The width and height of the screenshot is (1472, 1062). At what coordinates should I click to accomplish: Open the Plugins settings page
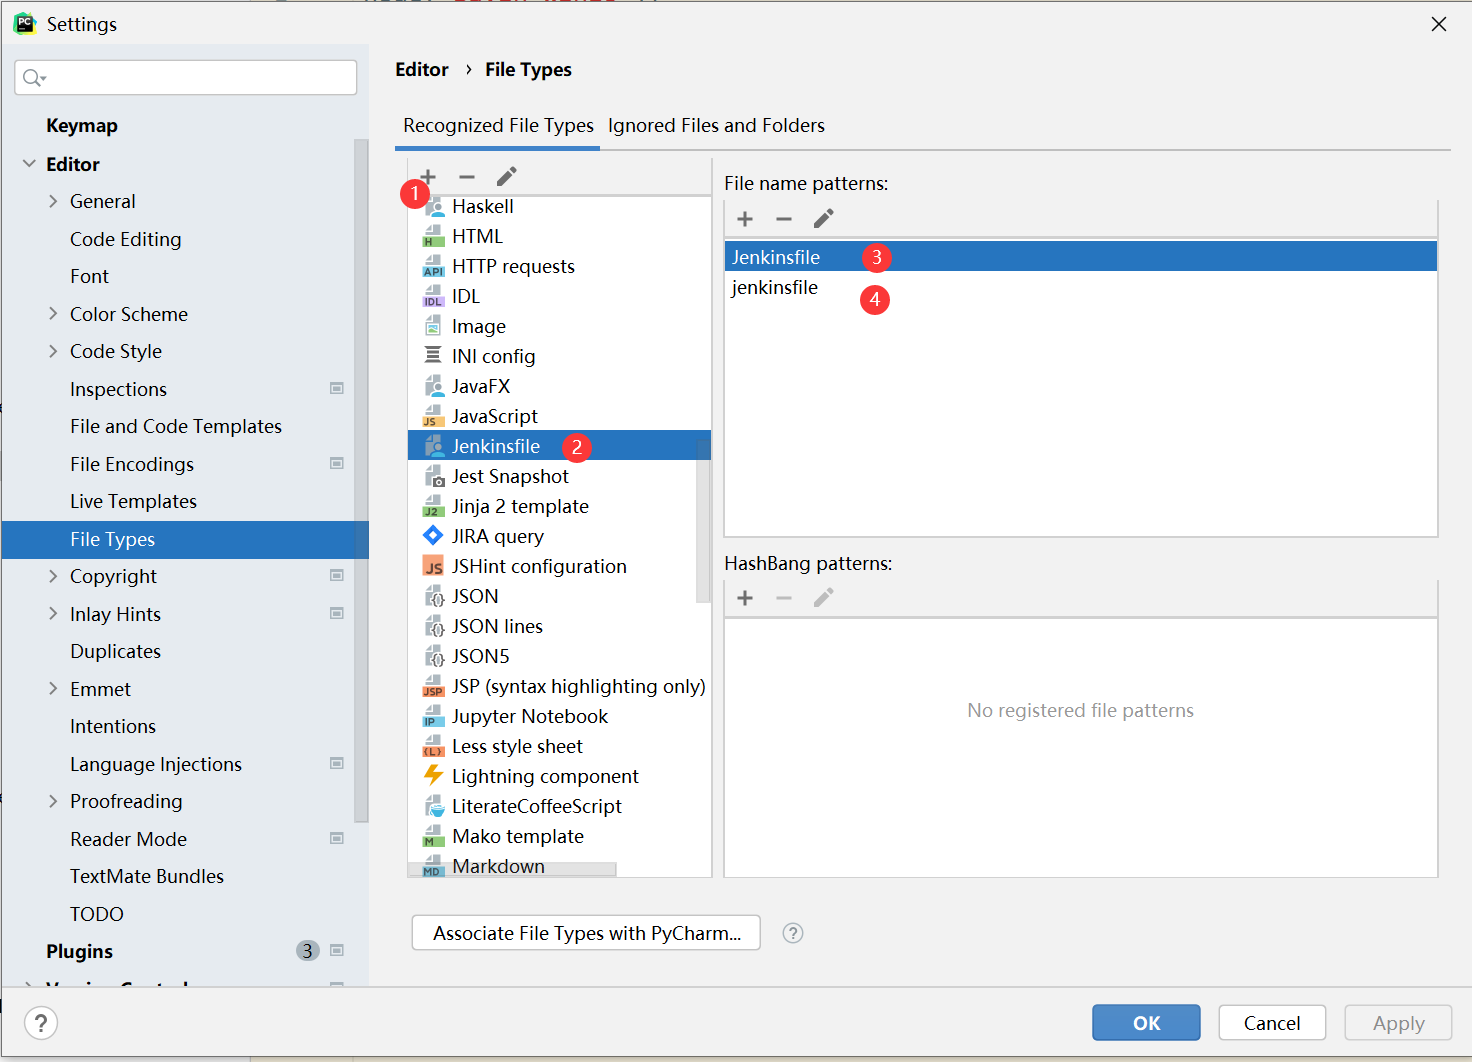pyautogui.click(x=79, y=951)
